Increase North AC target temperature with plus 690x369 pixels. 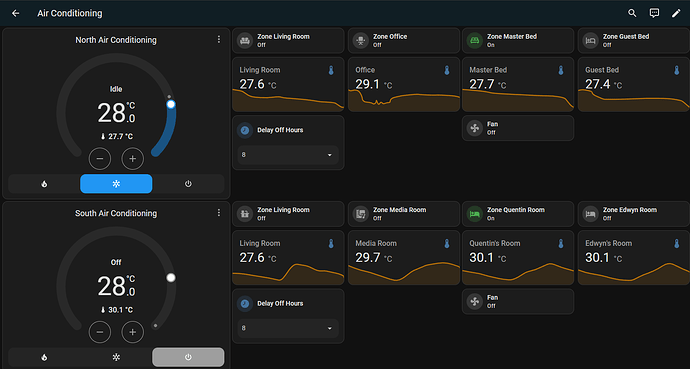point(132,159)
